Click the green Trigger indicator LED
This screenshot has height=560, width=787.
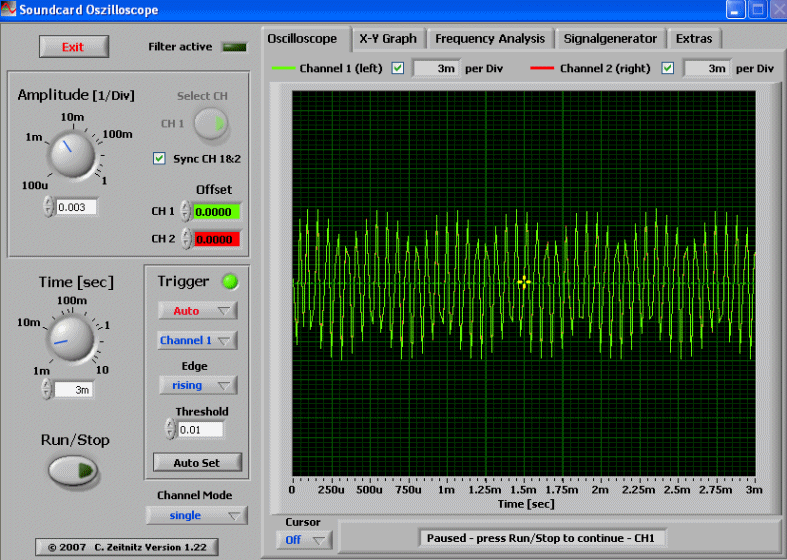tap(230, 282)
